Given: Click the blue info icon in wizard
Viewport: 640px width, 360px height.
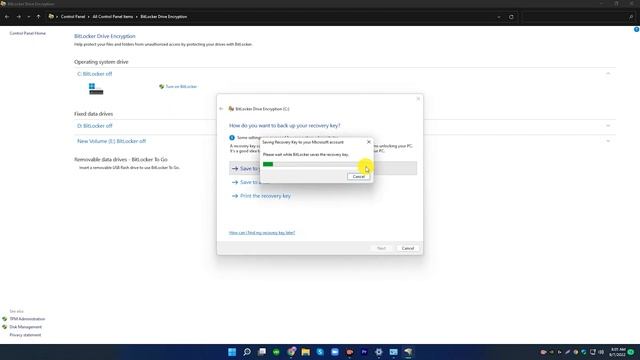Looking at the screenshot, I should point(232,138).
